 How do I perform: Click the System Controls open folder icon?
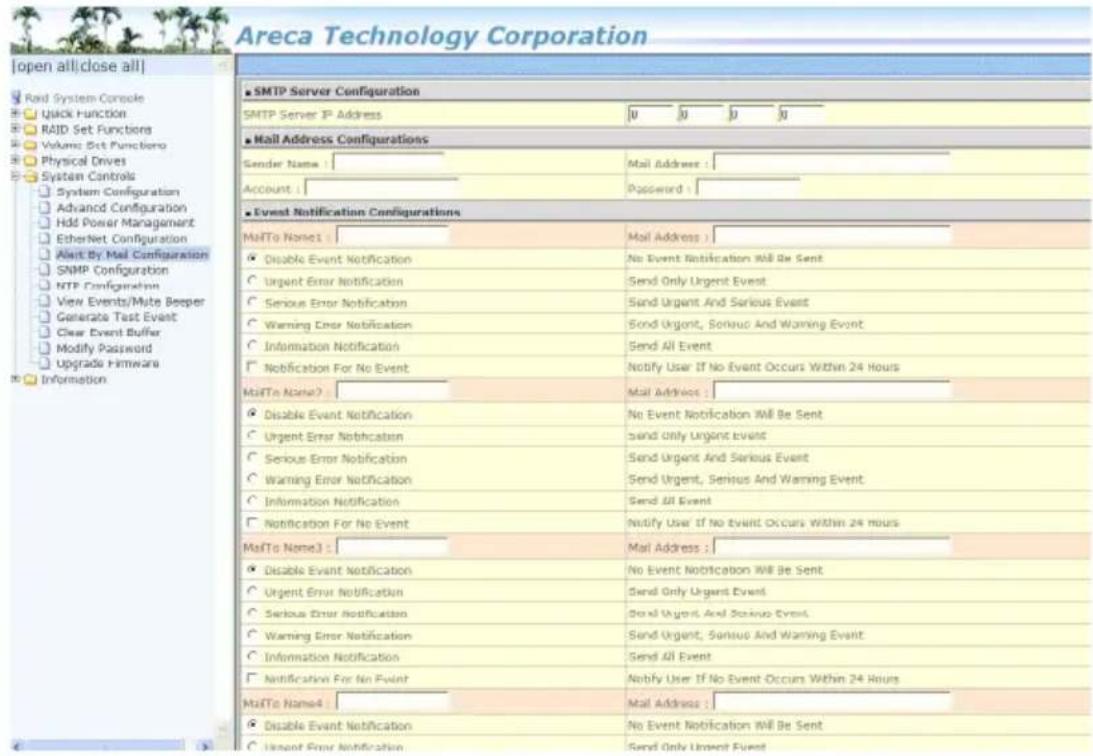click(x=30, y=176)
